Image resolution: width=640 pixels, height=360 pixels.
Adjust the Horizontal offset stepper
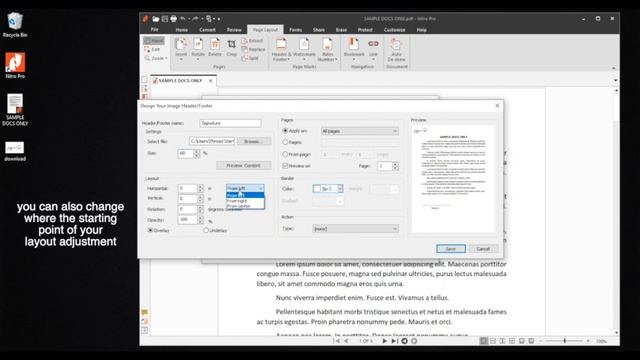click(200, 188)
